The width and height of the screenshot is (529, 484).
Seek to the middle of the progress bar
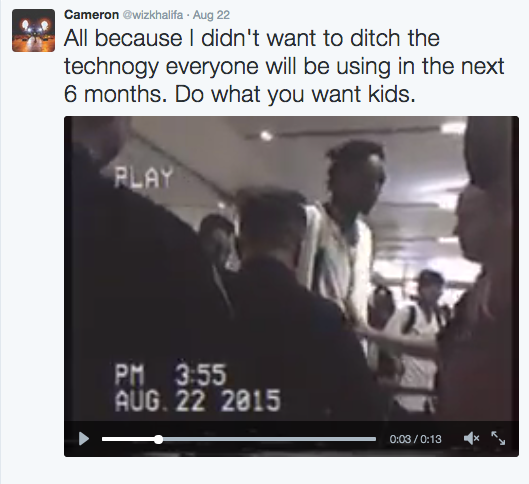point(239,439)
